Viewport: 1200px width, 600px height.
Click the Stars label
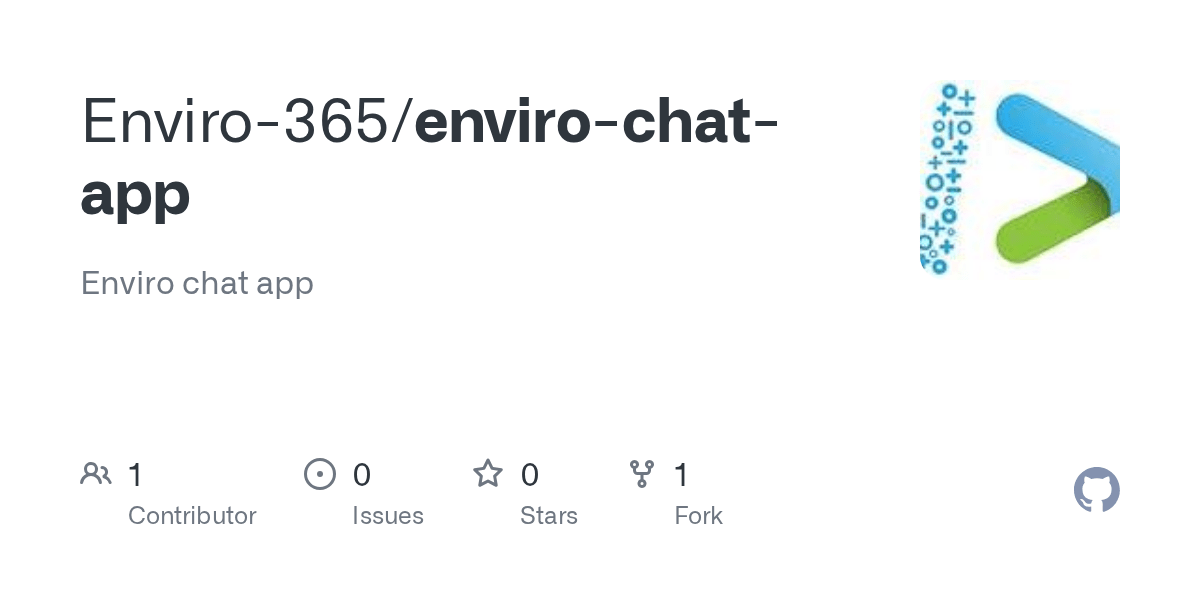pos(549,516)
